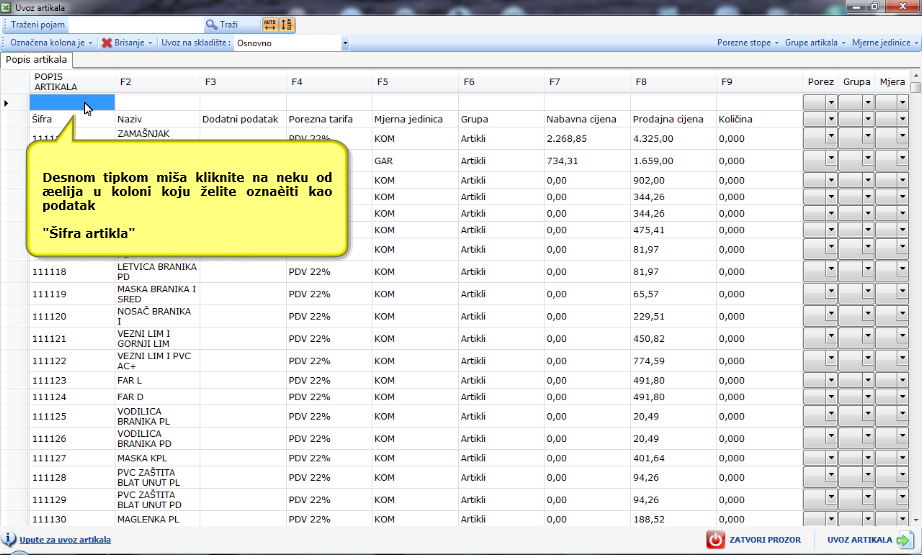Viewport: 922px width, 555px height.
Task: Select price cell "4.325,00"
Action: [673, 139]
